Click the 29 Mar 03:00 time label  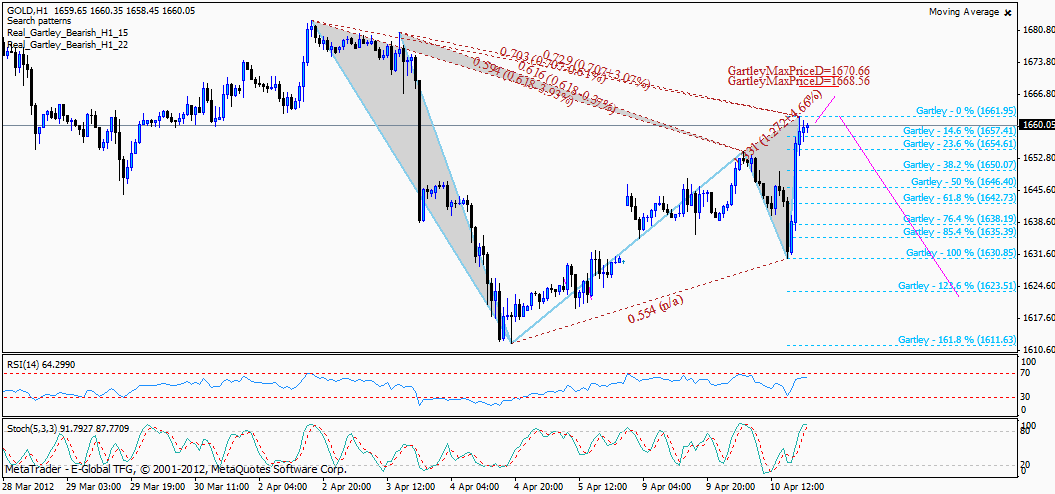tap(94, 486)
